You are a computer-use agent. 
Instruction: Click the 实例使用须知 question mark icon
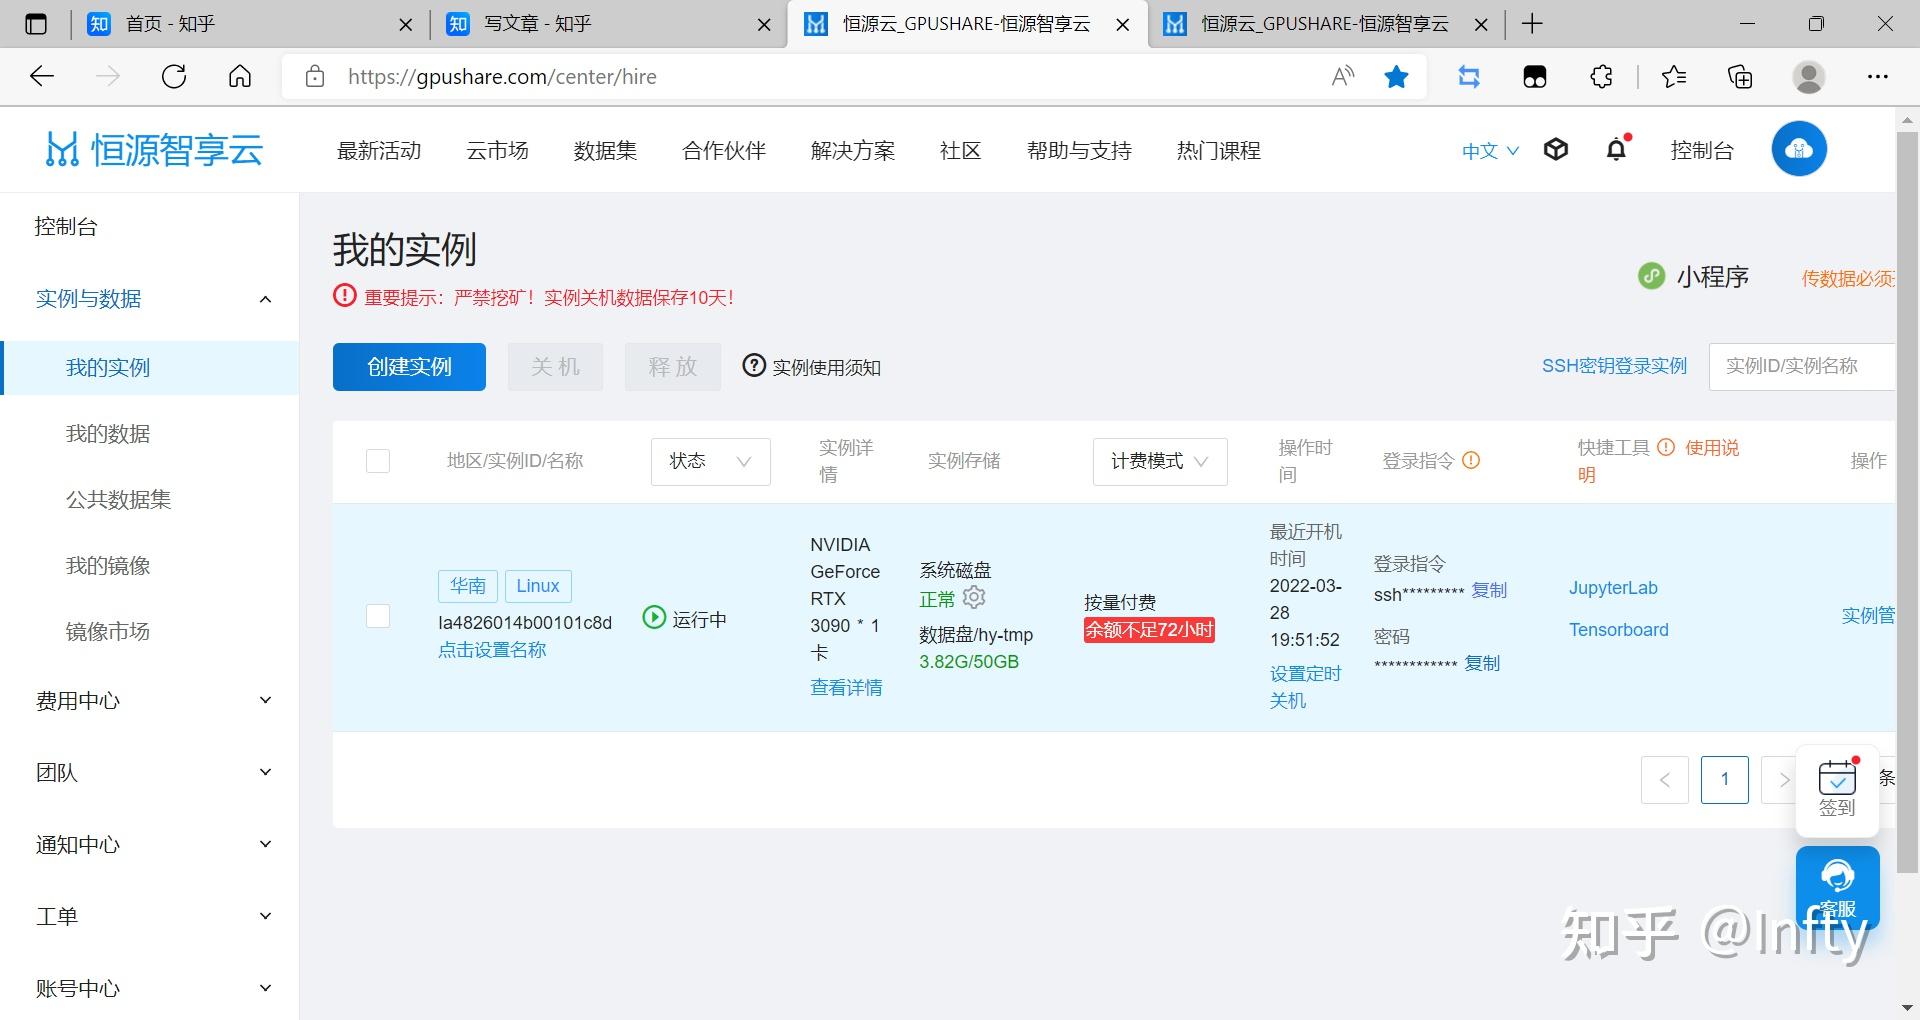[754, 366]
